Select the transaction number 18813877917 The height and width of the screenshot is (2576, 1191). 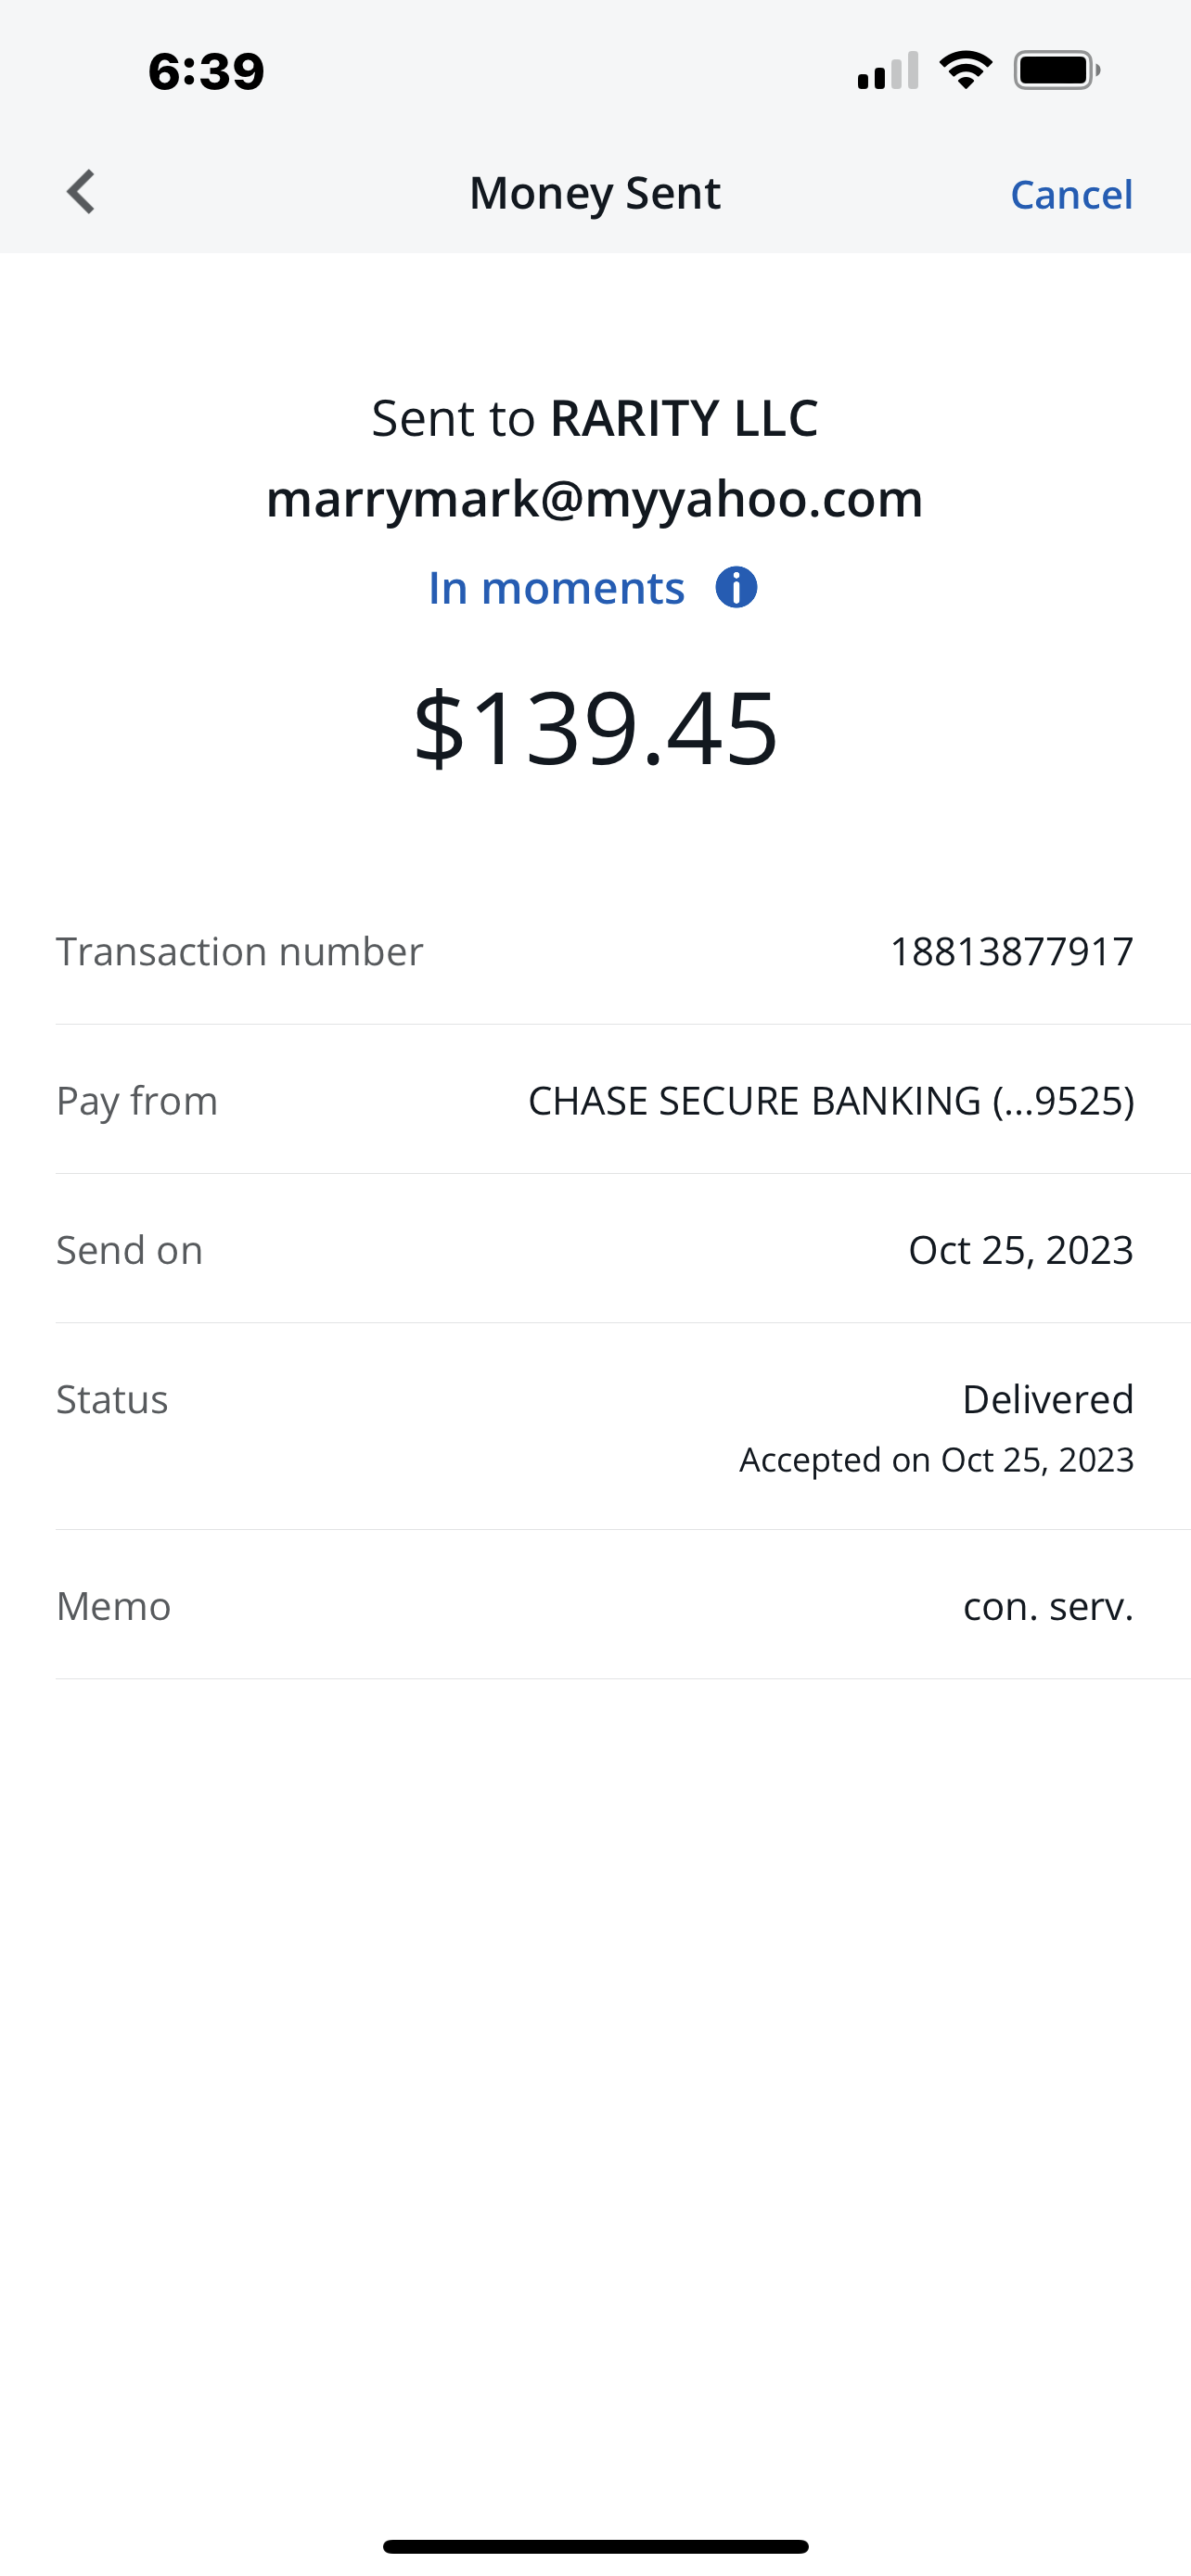[x=1011, y=951]
